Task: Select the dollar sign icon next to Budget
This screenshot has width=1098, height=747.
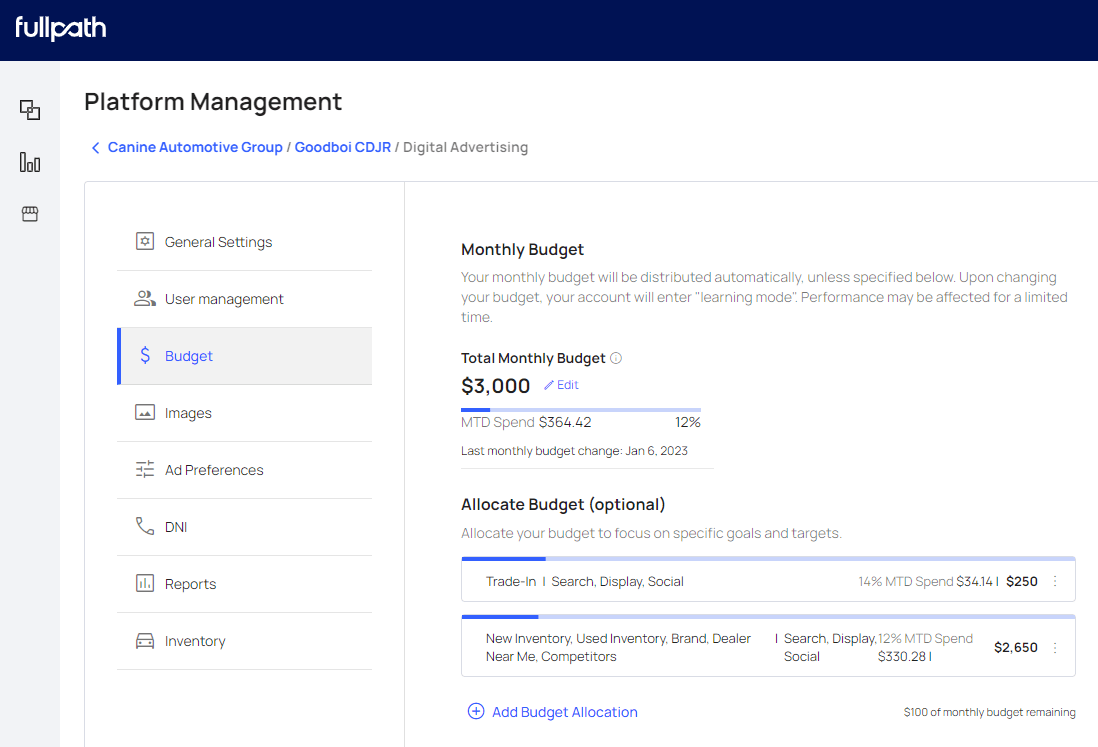Action: (146, 355)
